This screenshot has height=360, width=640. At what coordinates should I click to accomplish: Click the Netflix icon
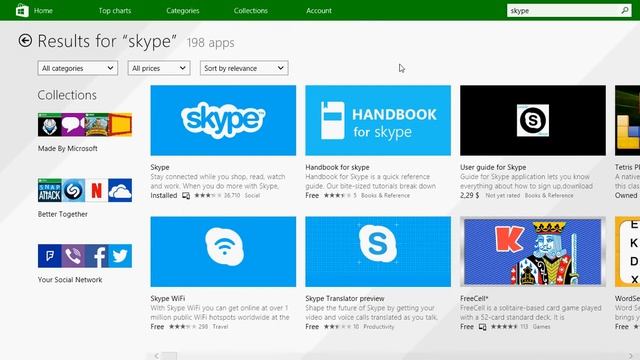pos(97,190)
